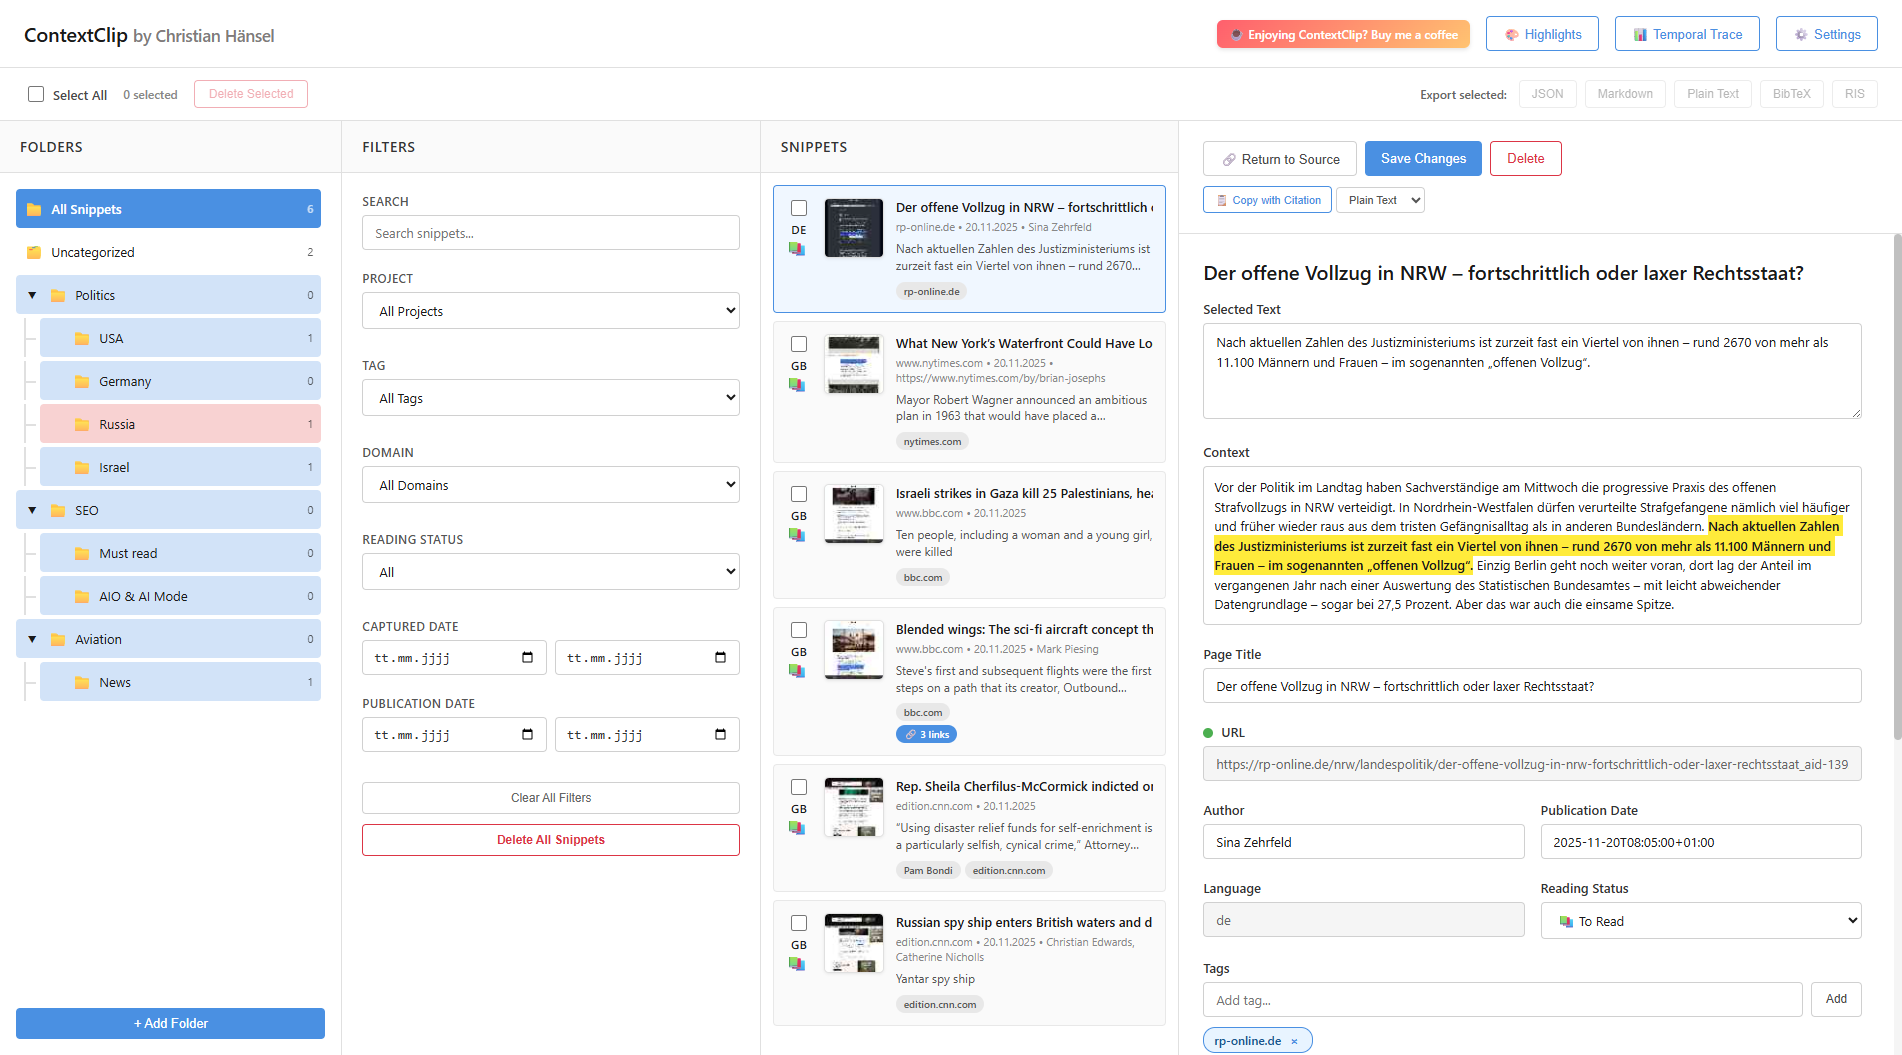Remove the rp-online.de tag
The height and width of the screenshot is (1055, 1902).
[x=1294, y=1041]
